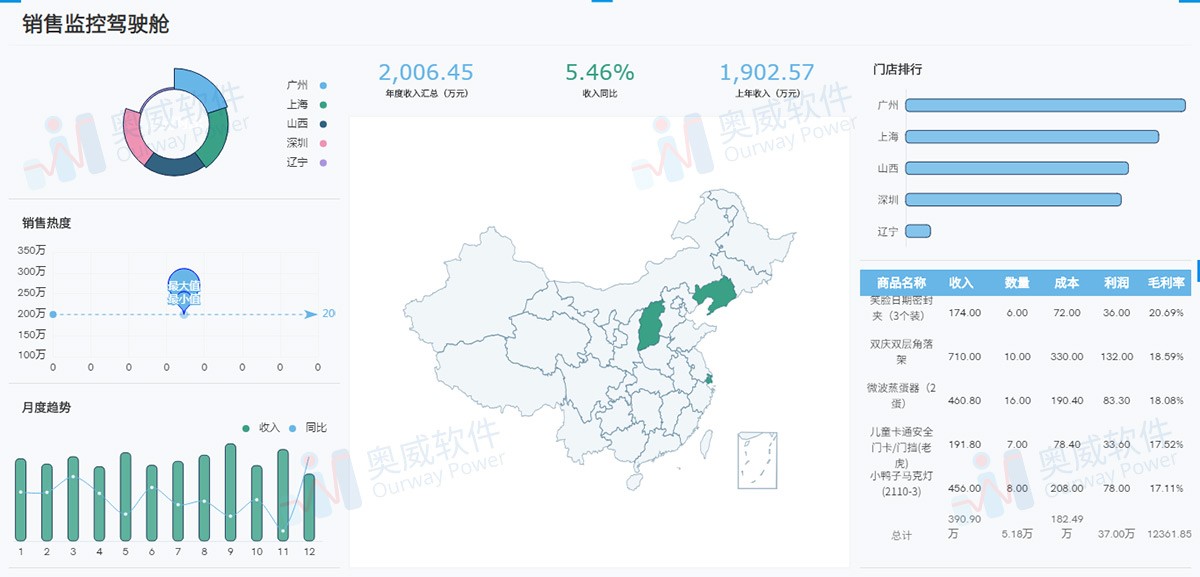Click the pink 深圳 legend dot on donut chart
The height and width of the screenshot is (577, 1200).
[322, 145]
